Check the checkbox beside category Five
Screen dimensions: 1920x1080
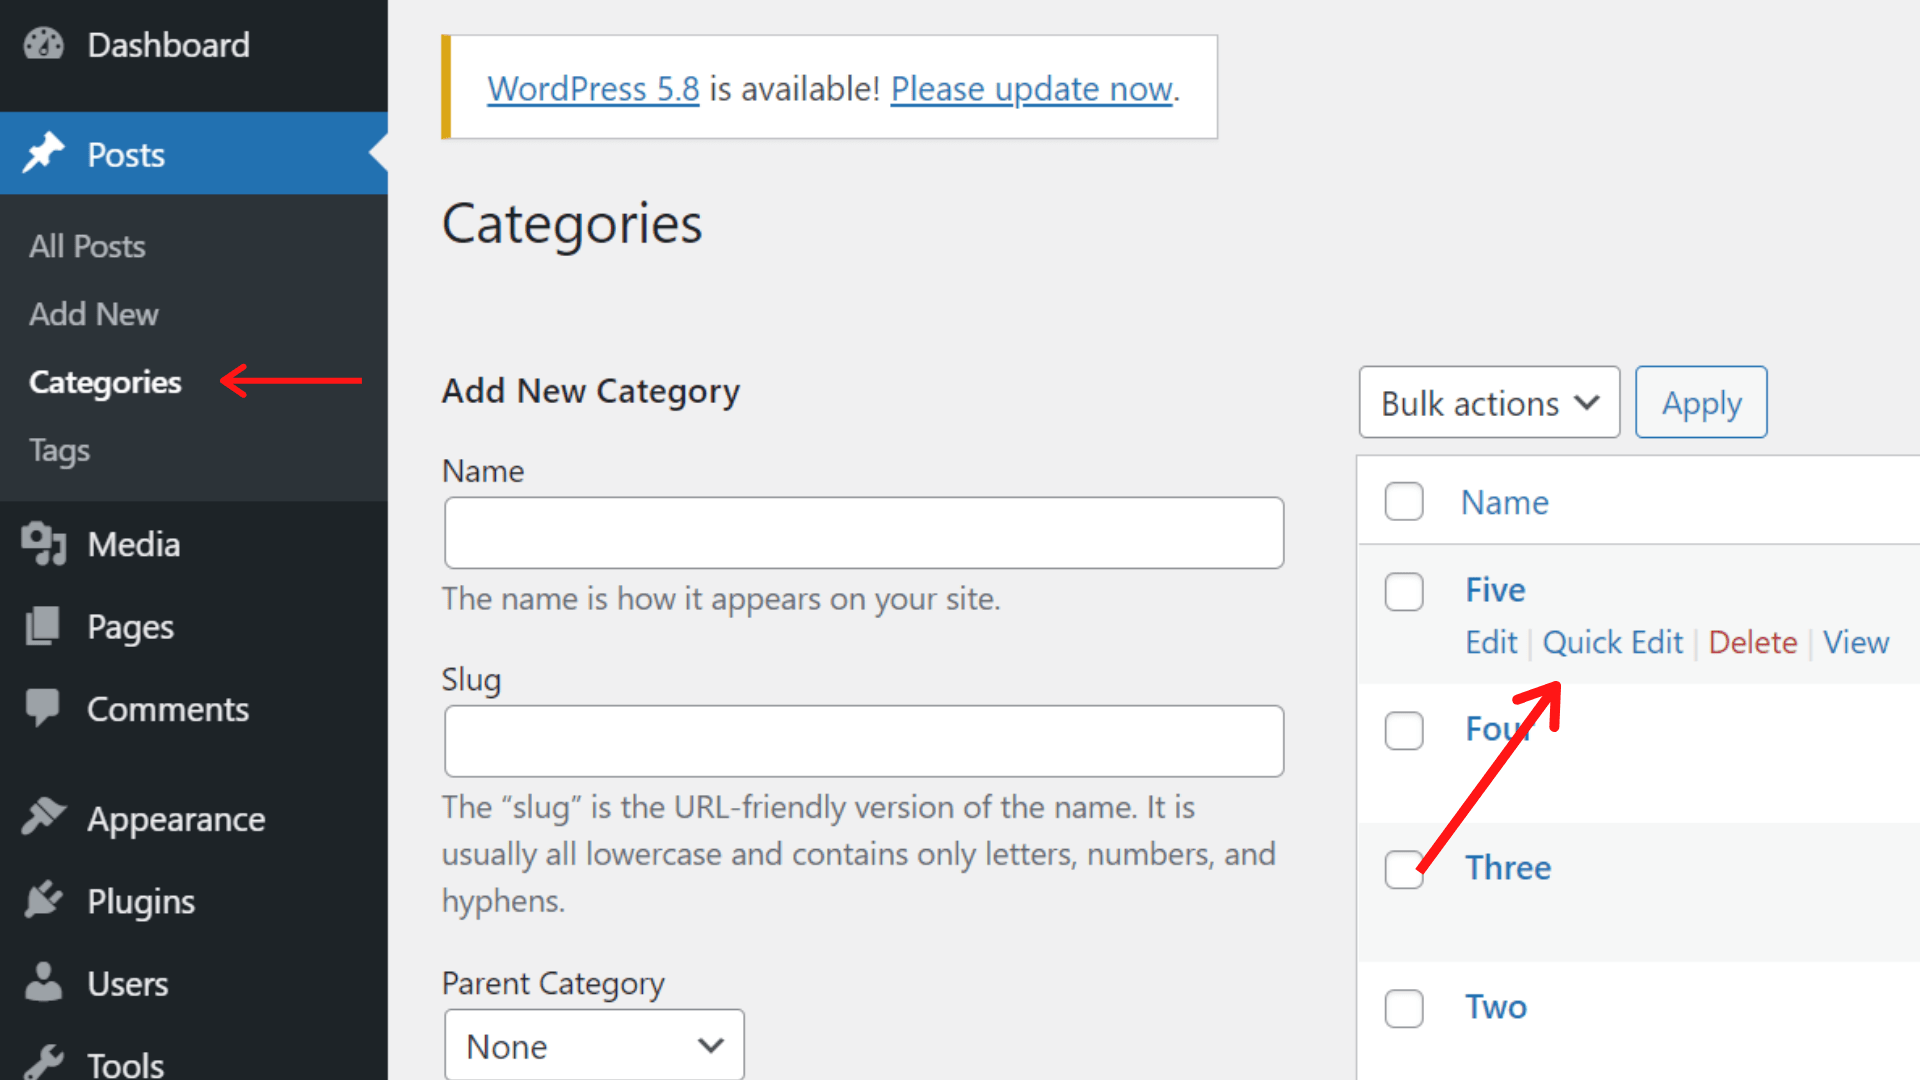point(1404,591)
